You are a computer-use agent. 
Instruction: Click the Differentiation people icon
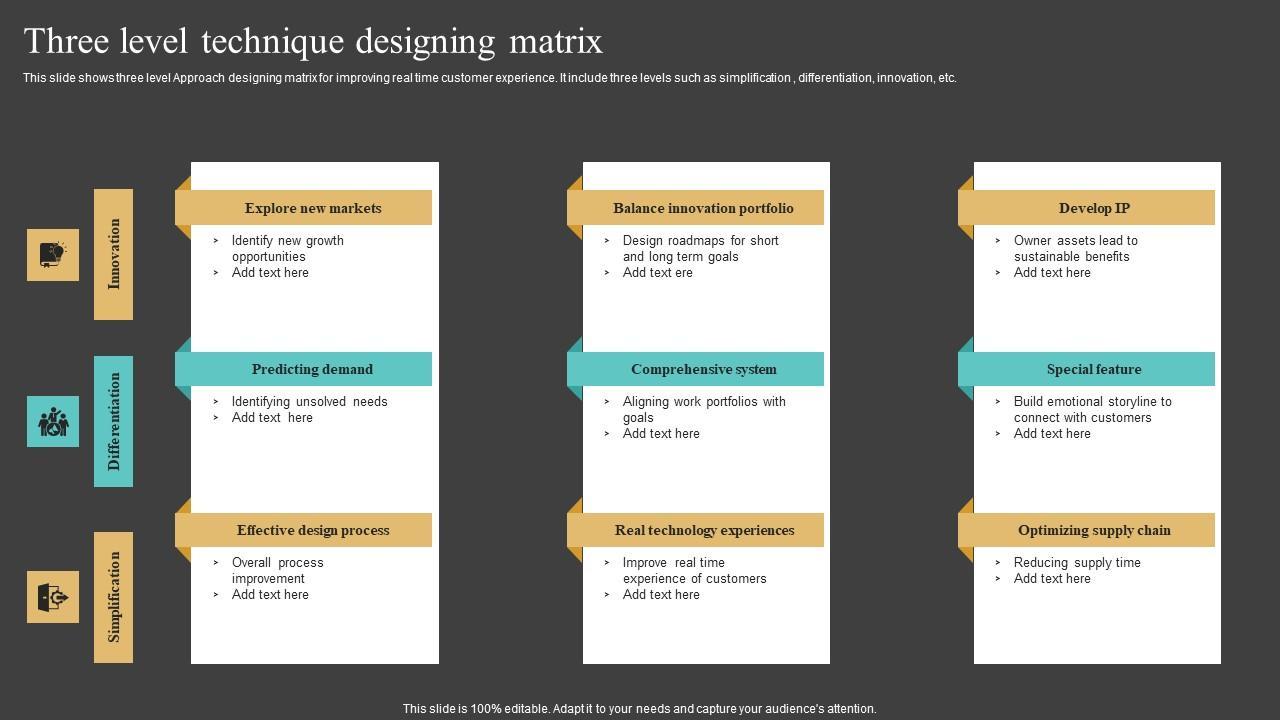[x=53, y=421]
